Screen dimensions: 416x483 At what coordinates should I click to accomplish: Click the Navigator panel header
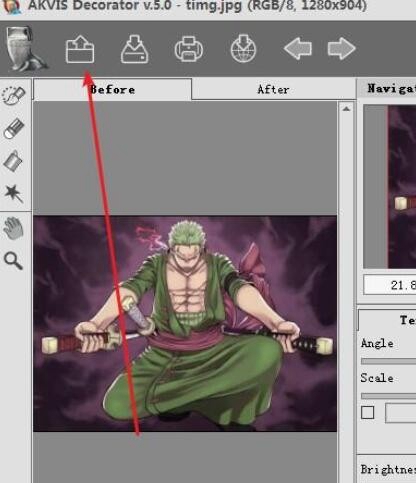(x=387, y=88)
